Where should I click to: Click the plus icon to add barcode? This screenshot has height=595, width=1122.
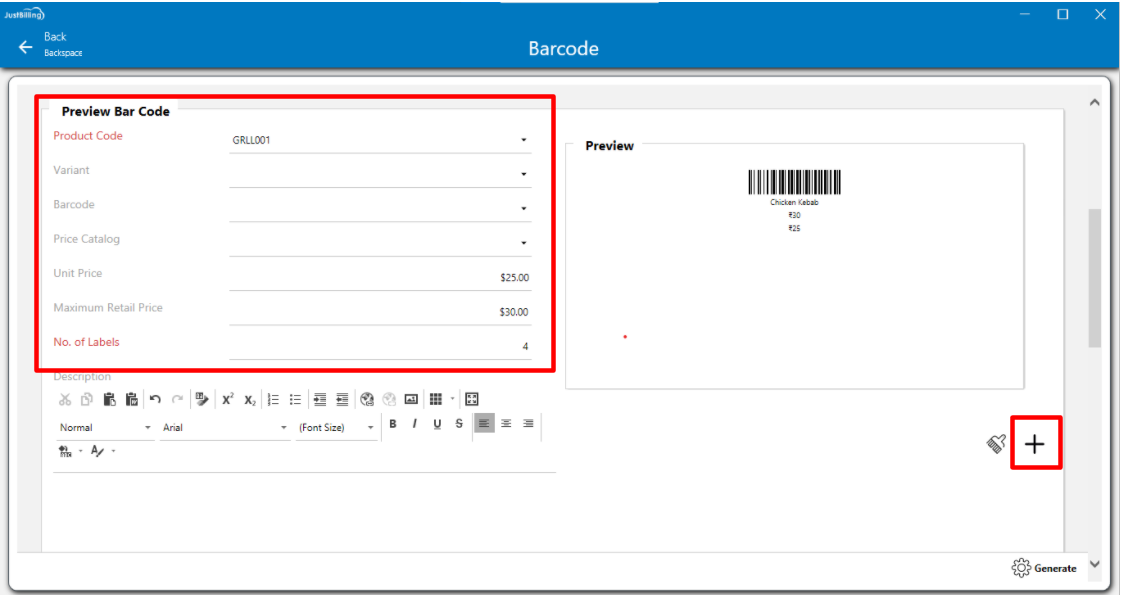point(1035,444)
